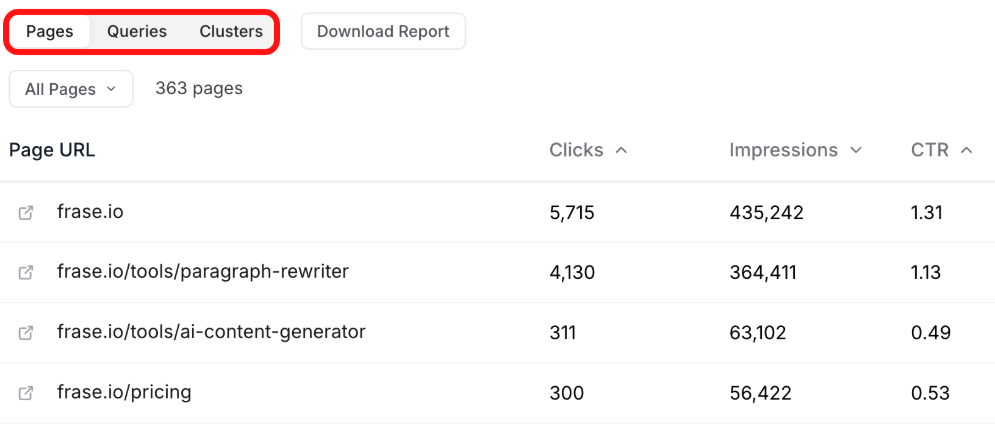Screen dimensions: 995x441
Task: Open external link icon for frase.io
Action: [27, 213]
